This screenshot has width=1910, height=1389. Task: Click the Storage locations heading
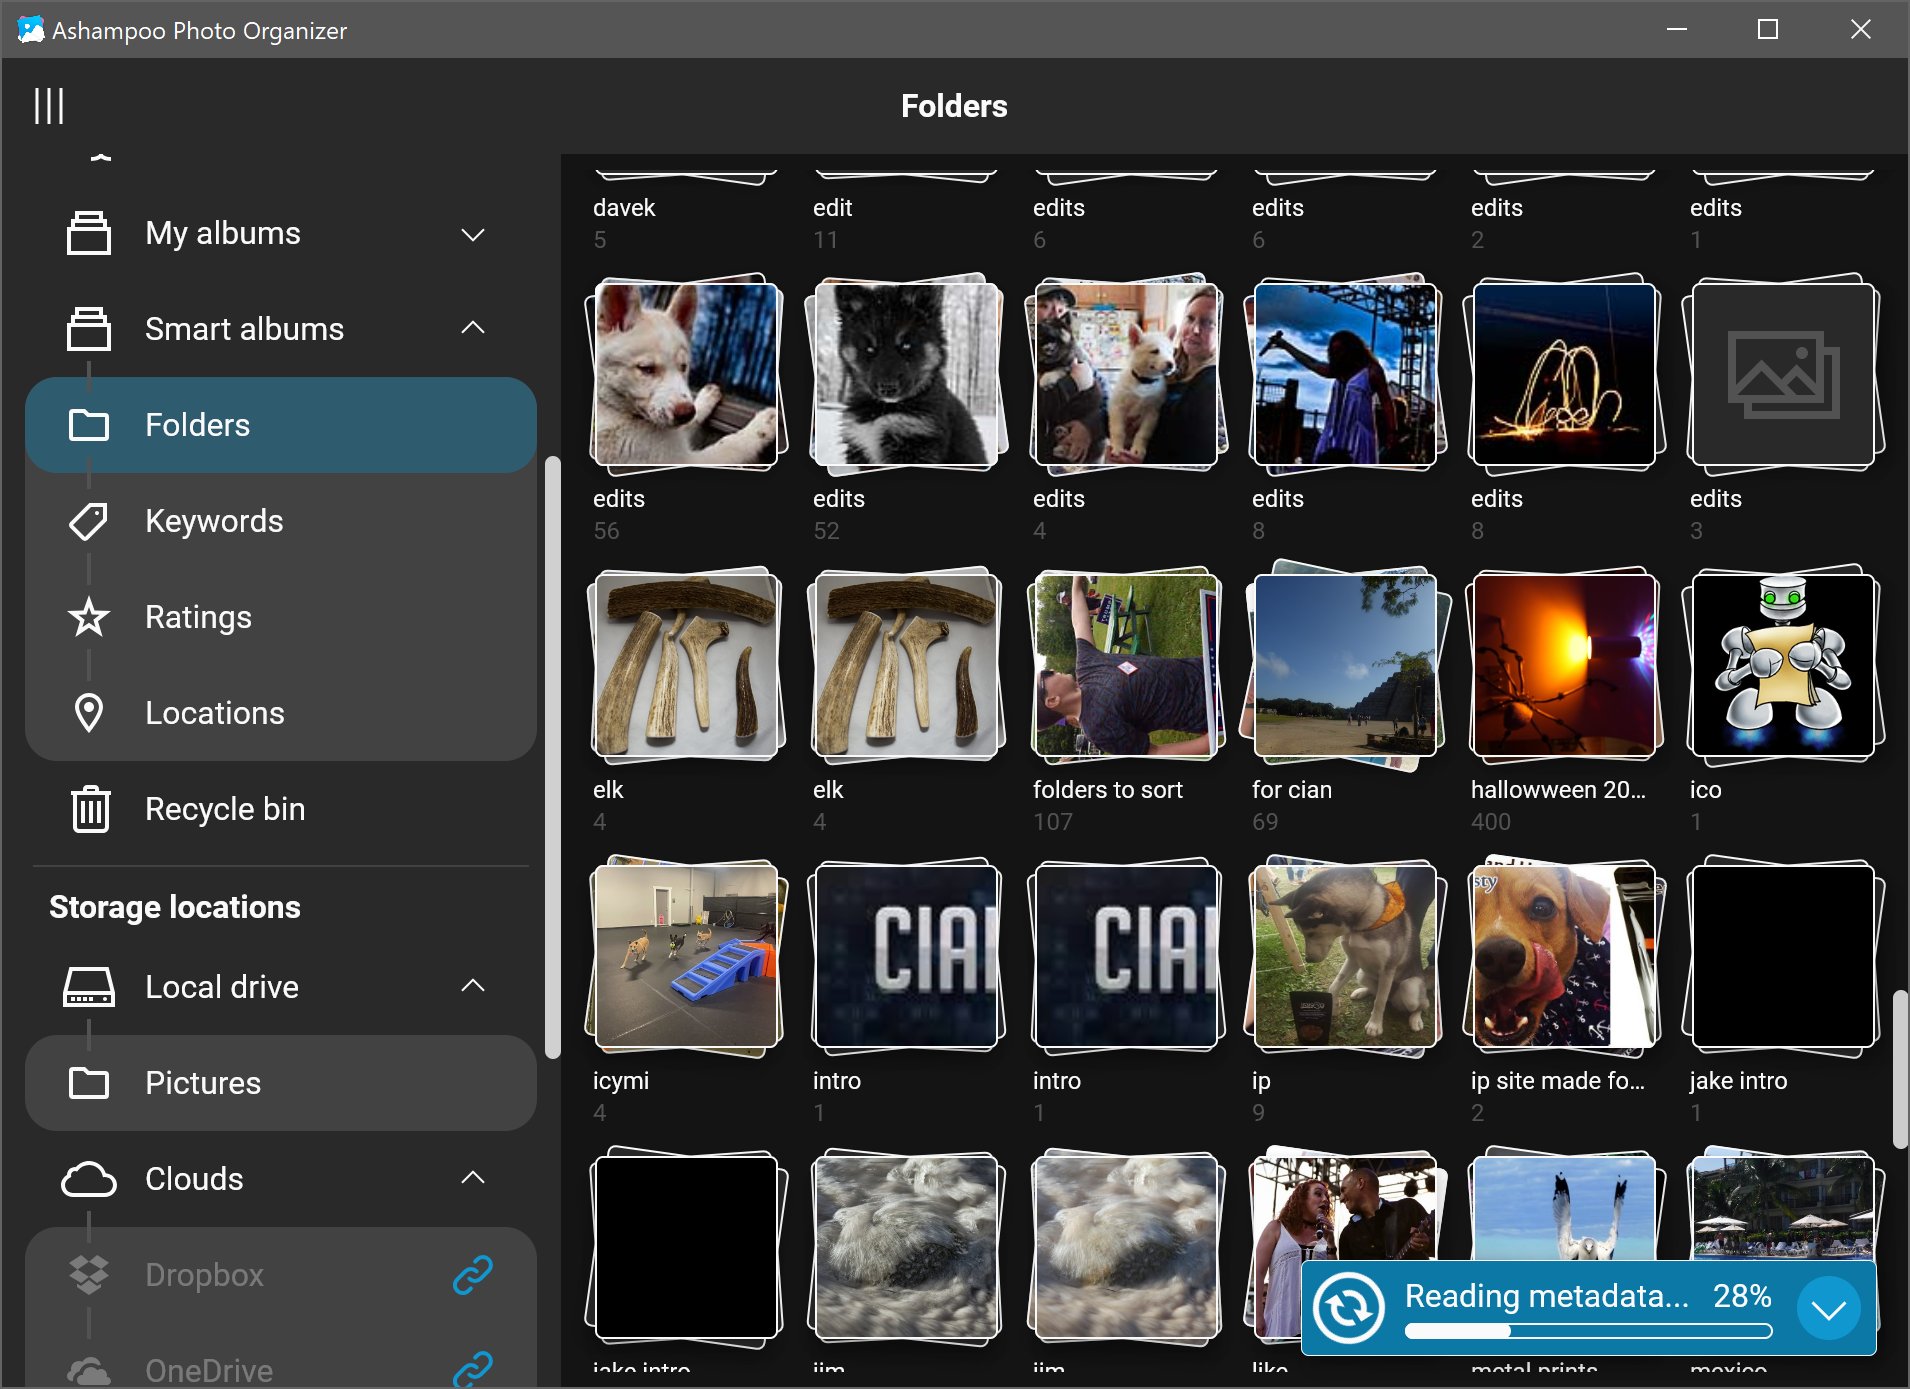click(x=175, y=907)
